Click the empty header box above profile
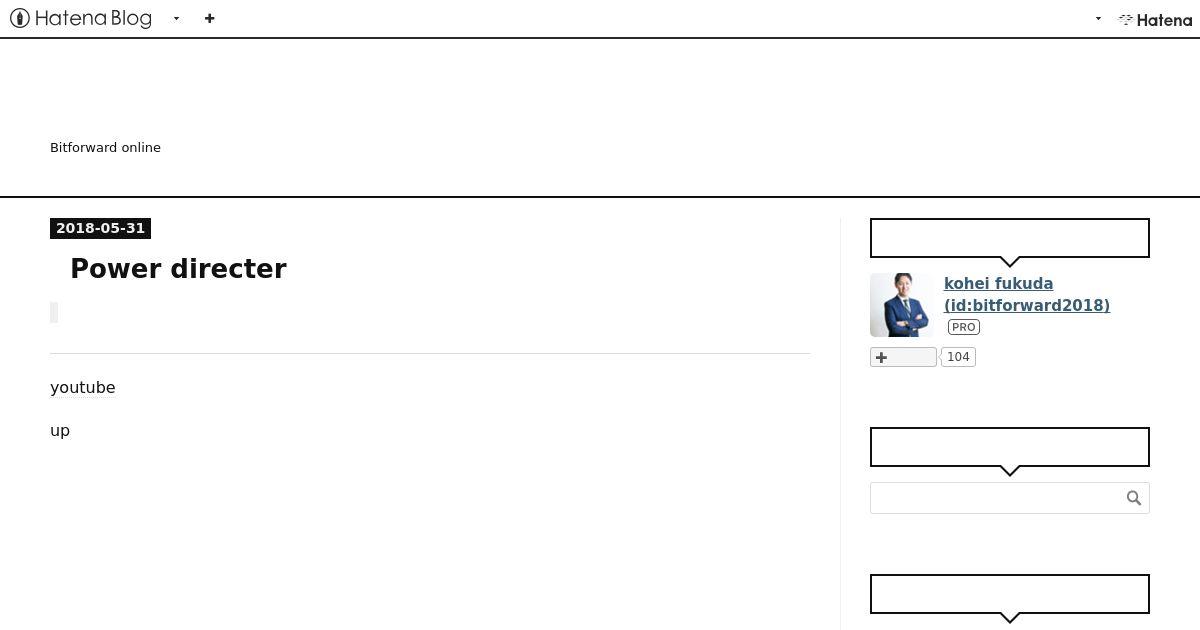 (x=1010, y=238)
